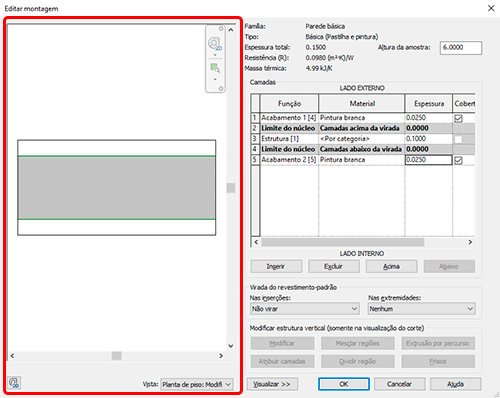Click the Estrutura [1] function cell

(x=289, y=139)
